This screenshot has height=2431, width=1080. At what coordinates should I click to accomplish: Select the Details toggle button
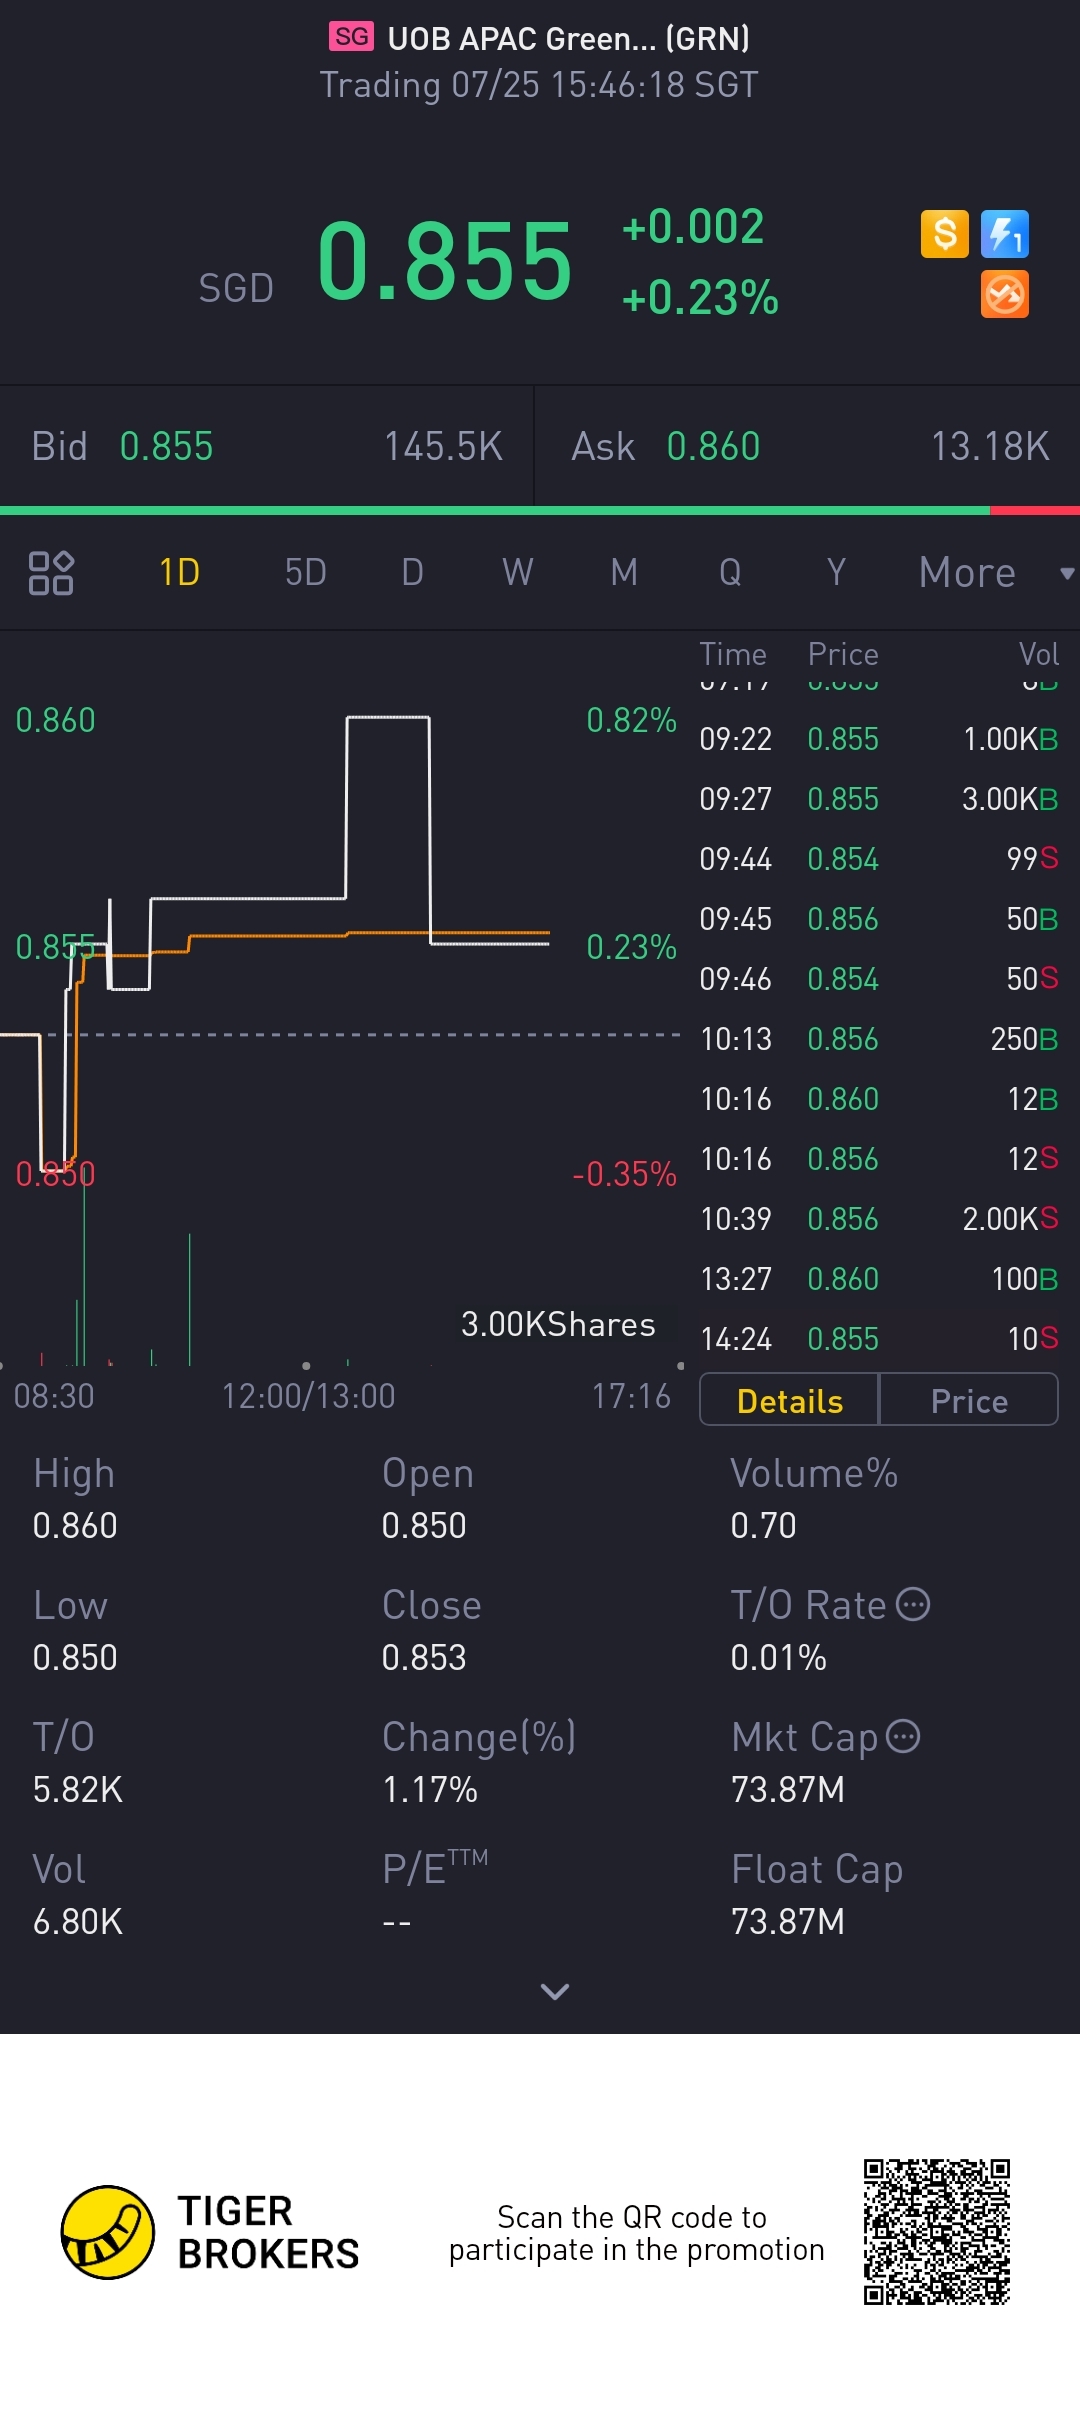(x=790, y=1400)
